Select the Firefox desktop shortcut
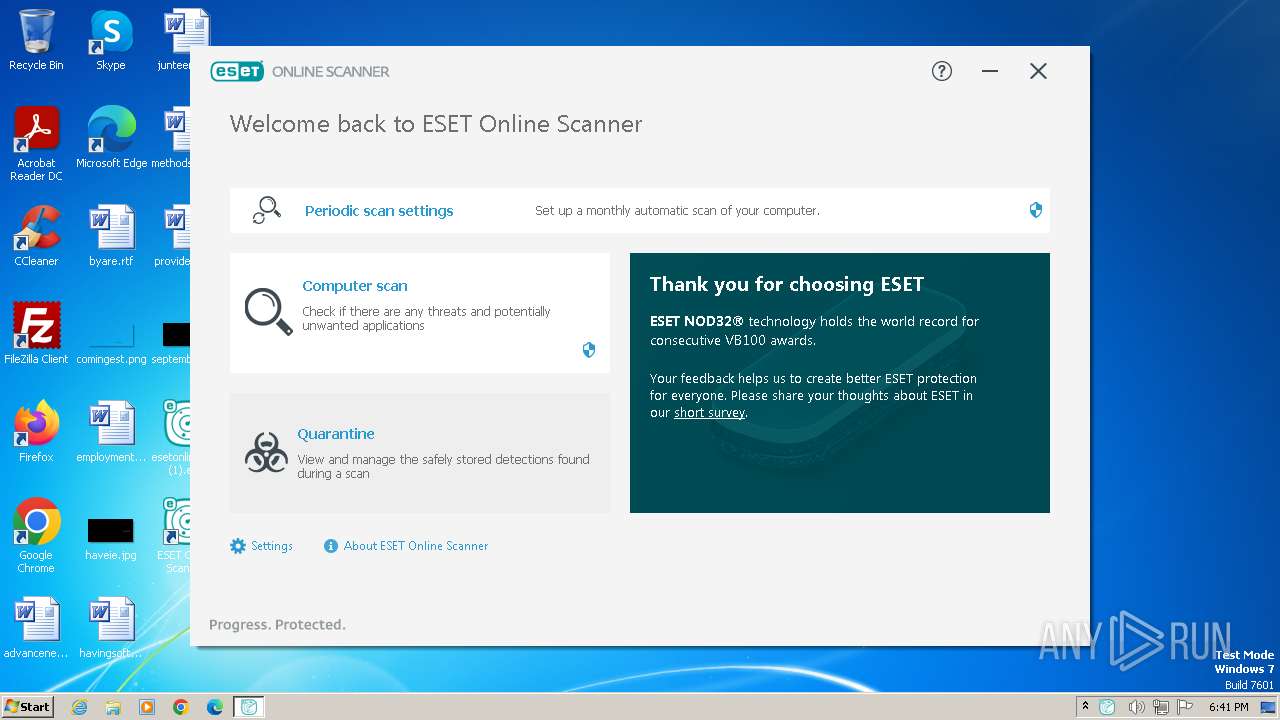Viewport: 1280px width, 720px height. point(36,432)
